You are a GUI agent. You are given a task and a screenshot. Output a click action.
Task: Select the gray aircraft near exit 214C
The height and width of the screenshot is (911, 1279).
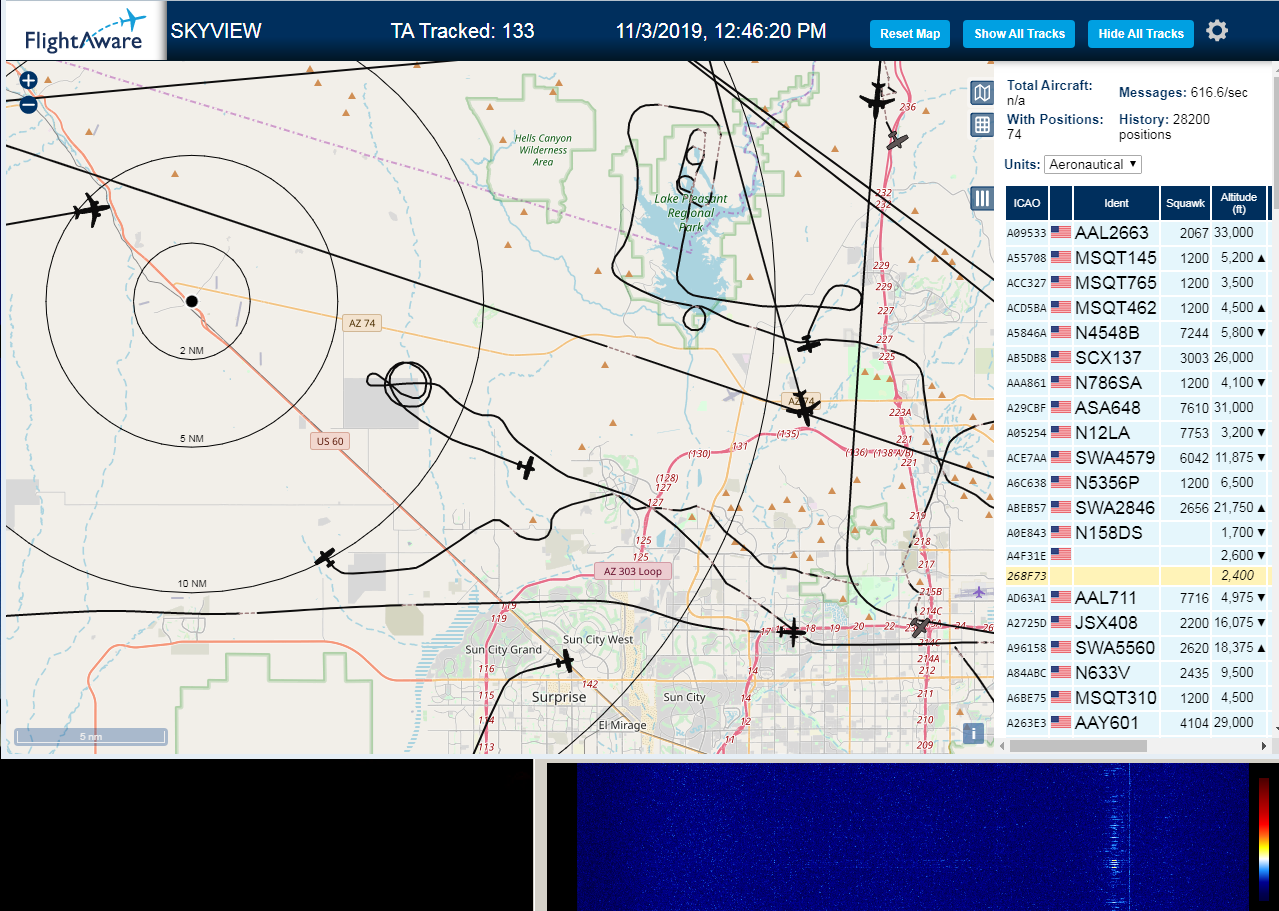(x=919, y=627)
